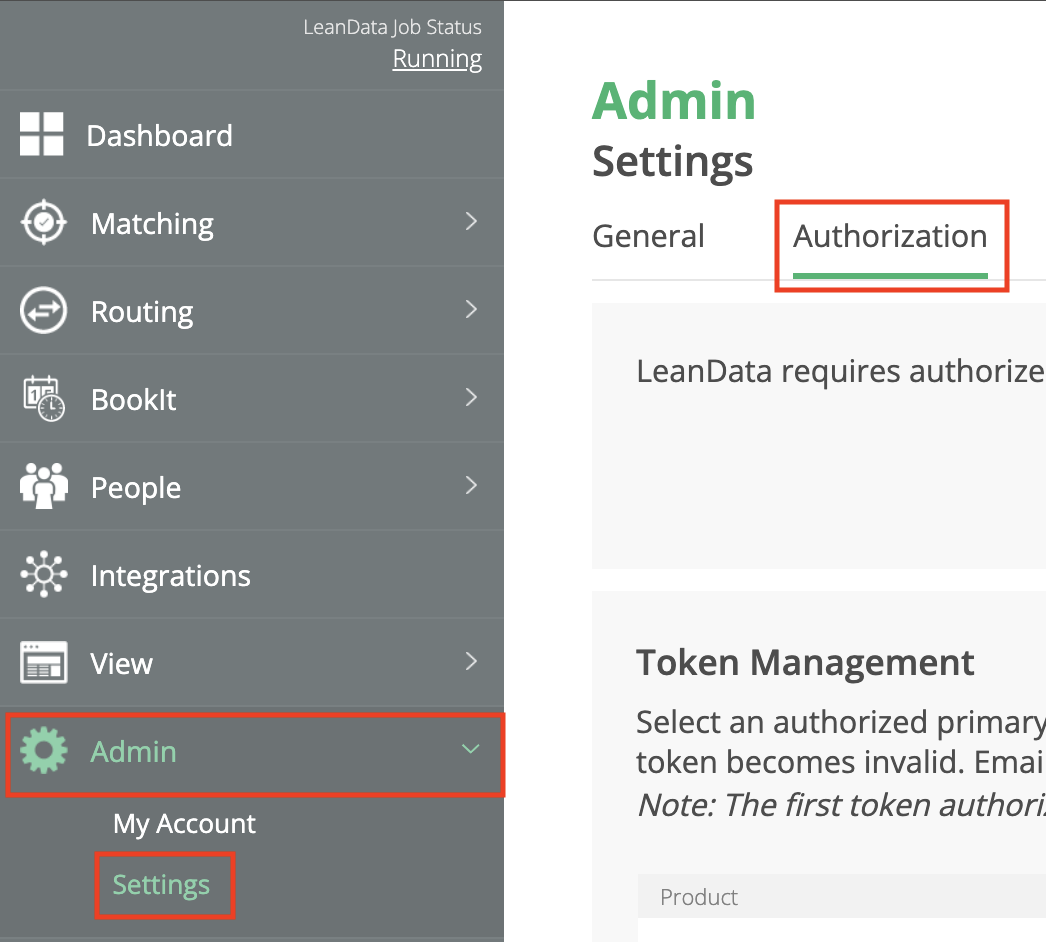1046x942 pixels.
Task: Expand the People menu chevron
Action: [x=471, y=486]
